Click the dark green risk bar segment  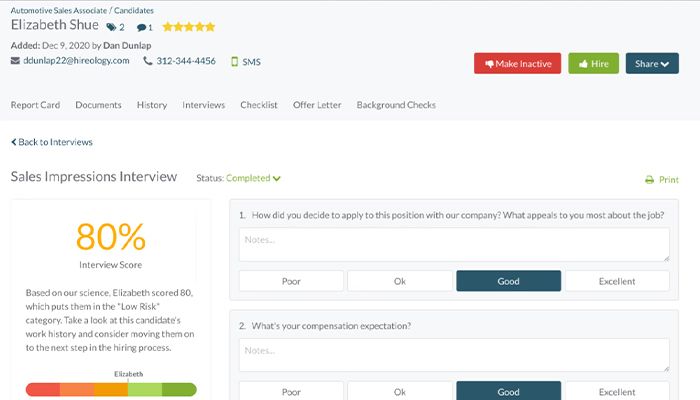[x=179, y=389]
